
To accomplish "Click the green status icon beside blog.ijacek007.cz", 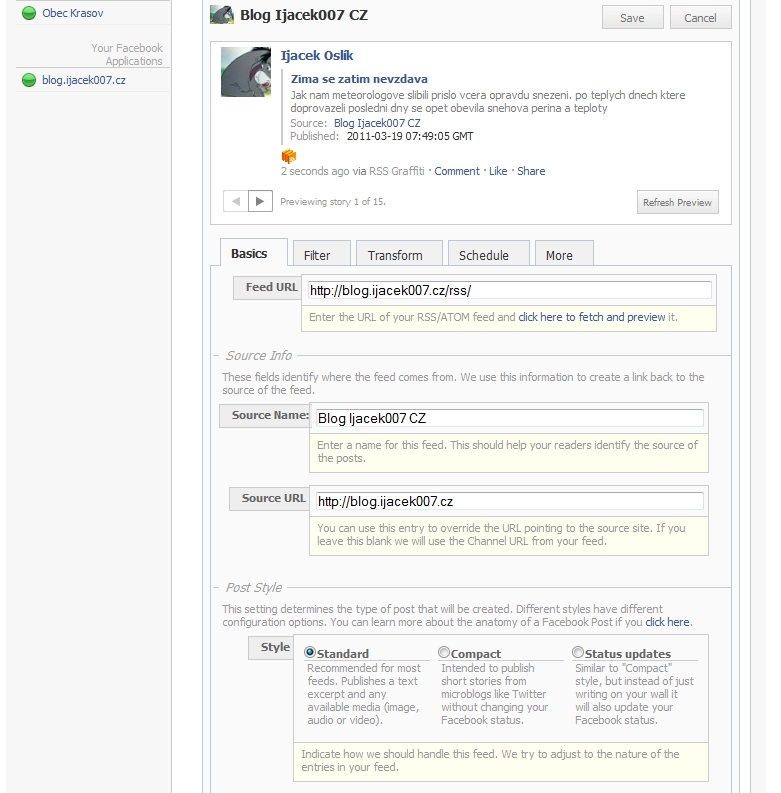I will point(29,80).
